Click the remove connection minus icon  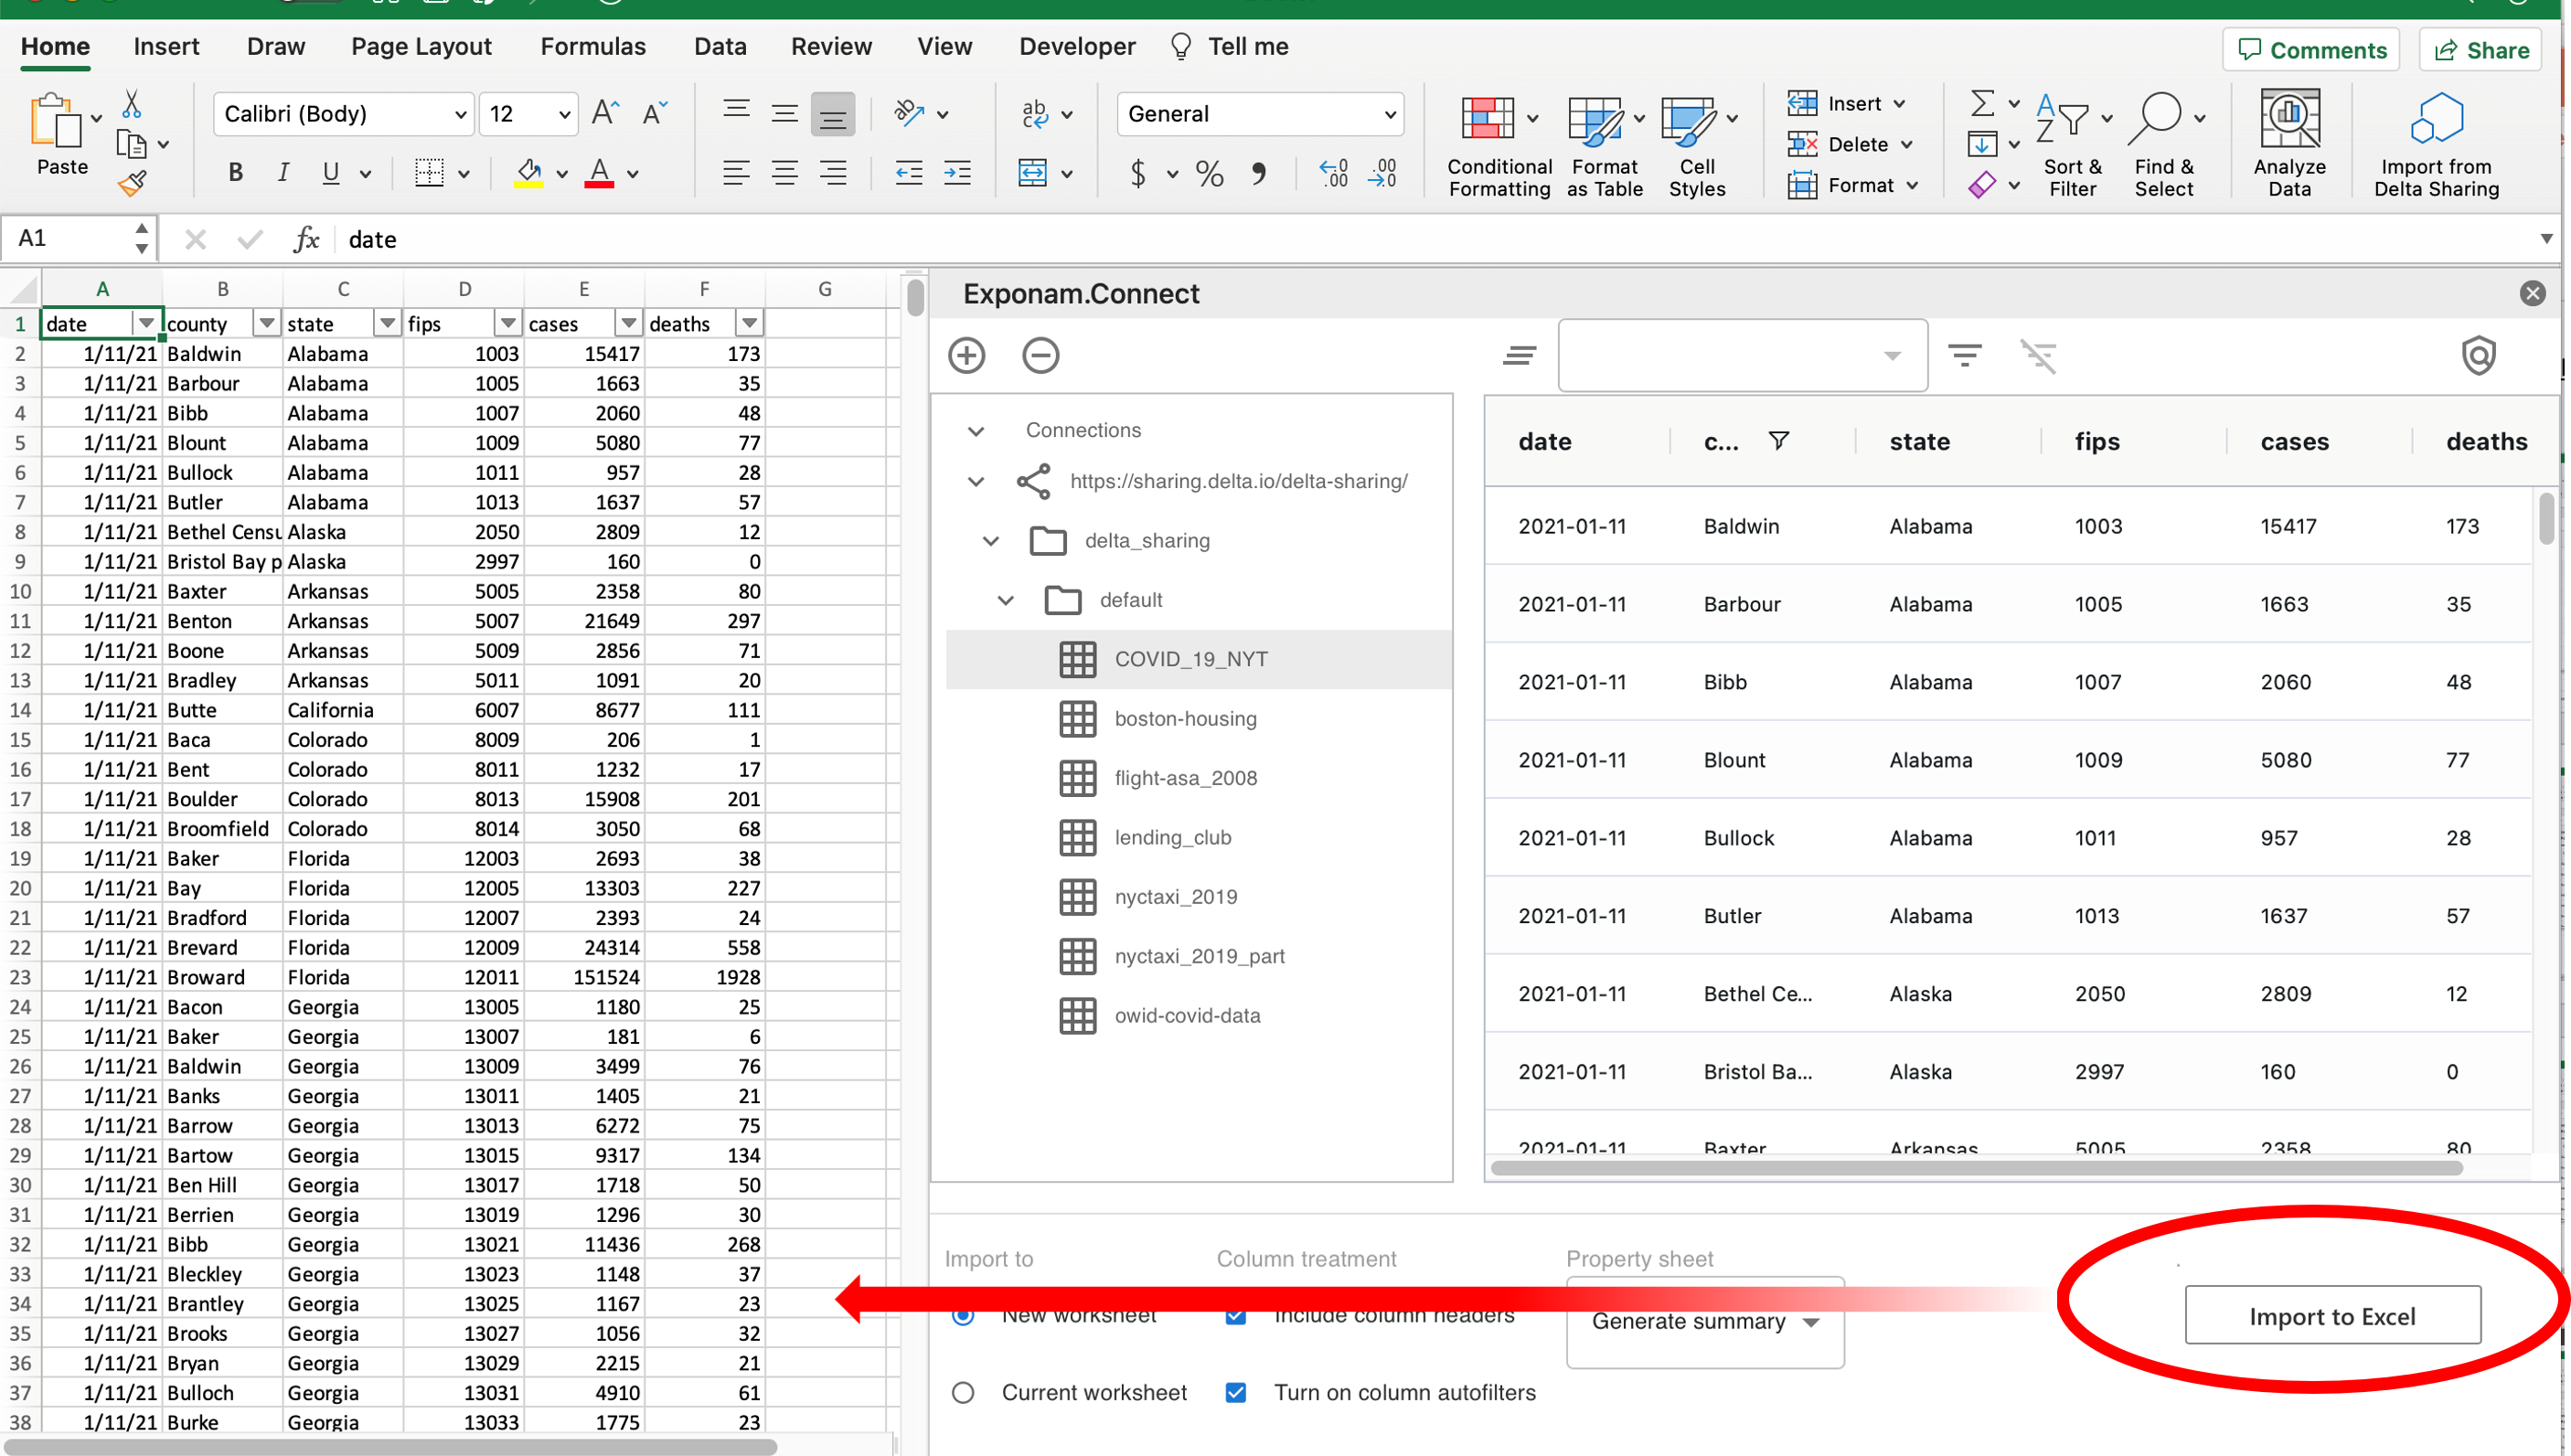[x=1040, y=355]
